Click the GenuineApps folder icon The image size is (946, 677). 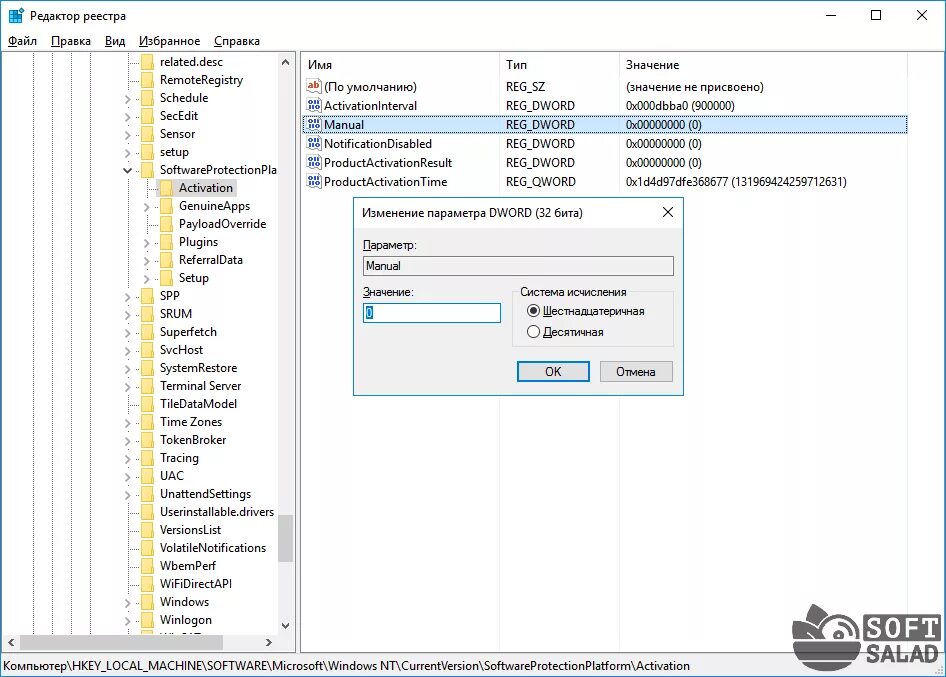click(167, 206)
